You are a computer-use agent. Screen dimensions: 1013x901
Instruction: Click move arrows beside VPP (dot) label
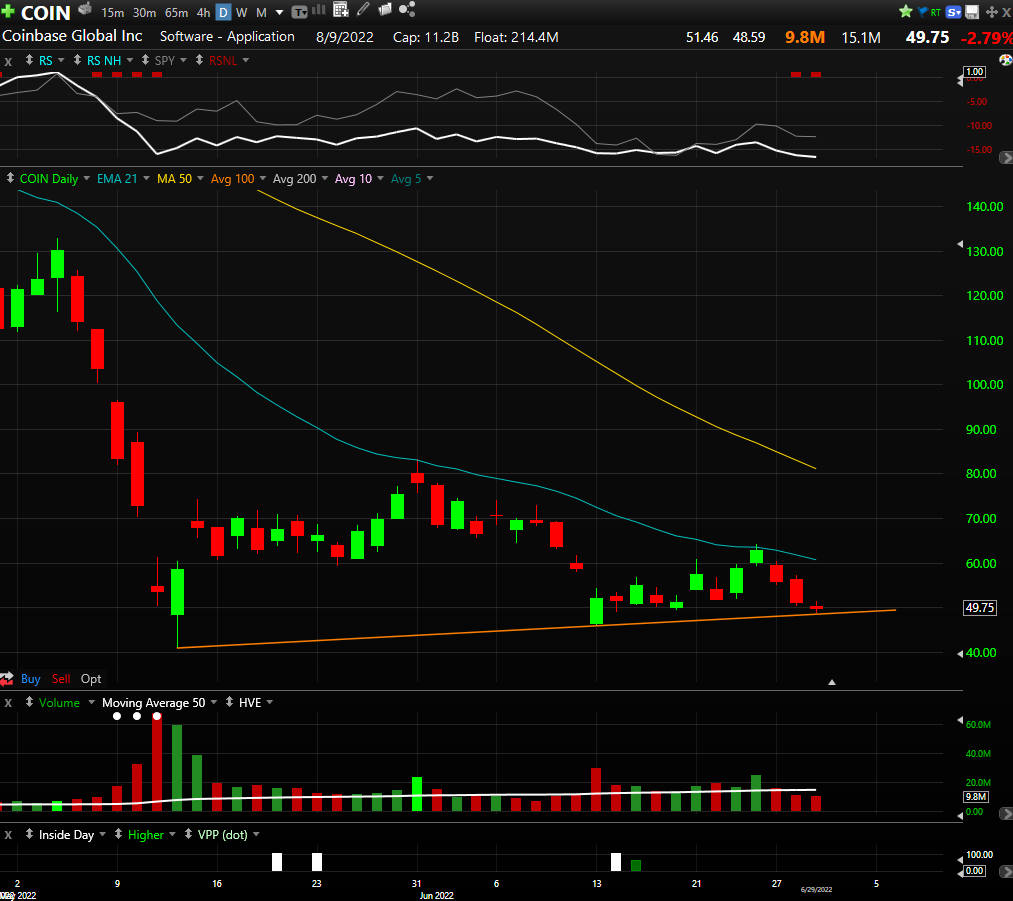188,834
